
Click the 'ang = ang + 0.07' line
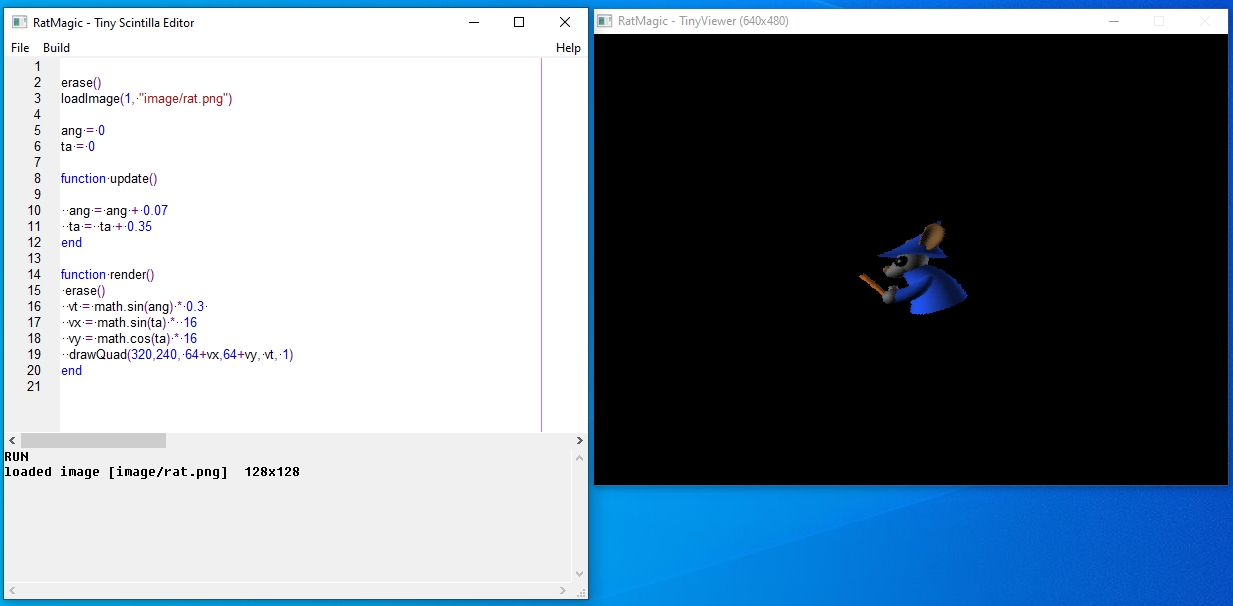(x=118, y=210)
